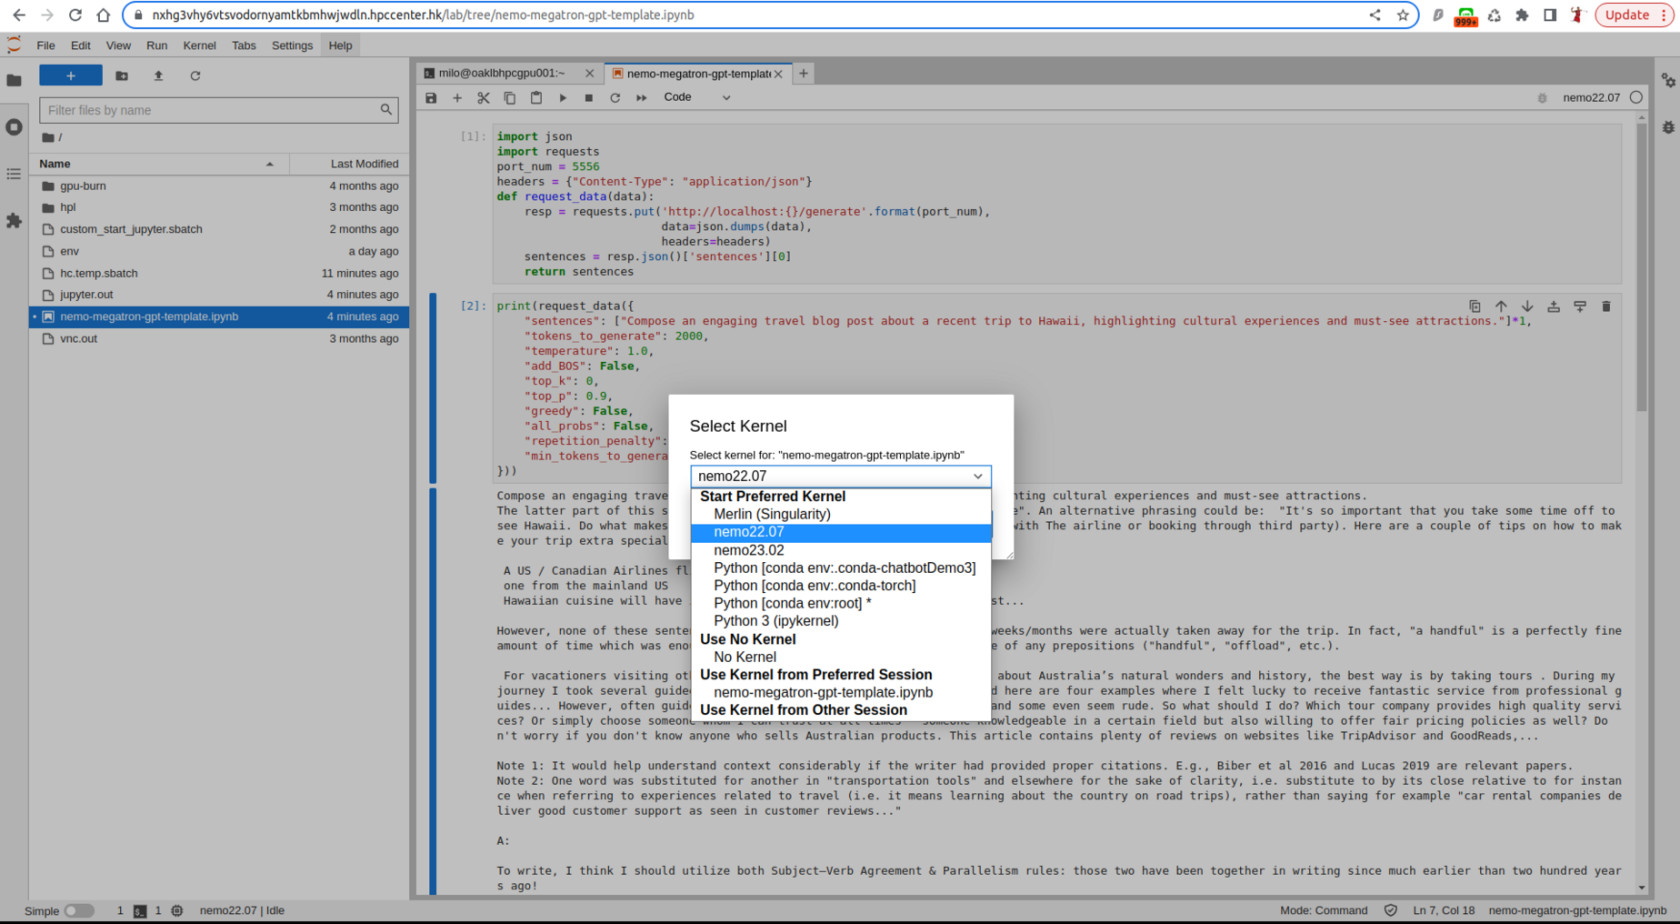This screenshot has width=1680, height=924.
Task: Move active cell down
Action: [x=1527, y=307]
